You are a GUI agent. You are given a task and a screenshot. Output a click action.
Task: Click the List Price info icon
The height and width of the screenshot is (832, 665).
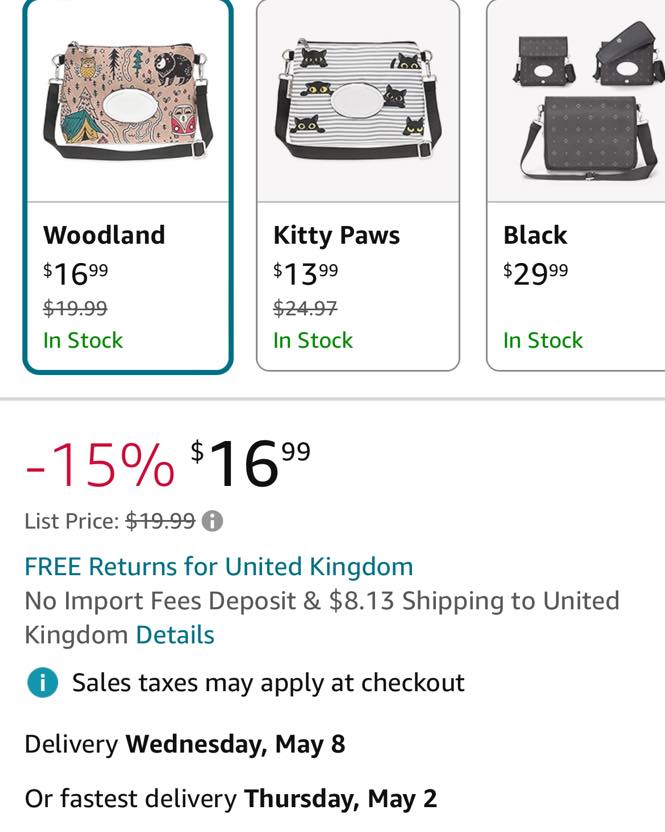212,521
